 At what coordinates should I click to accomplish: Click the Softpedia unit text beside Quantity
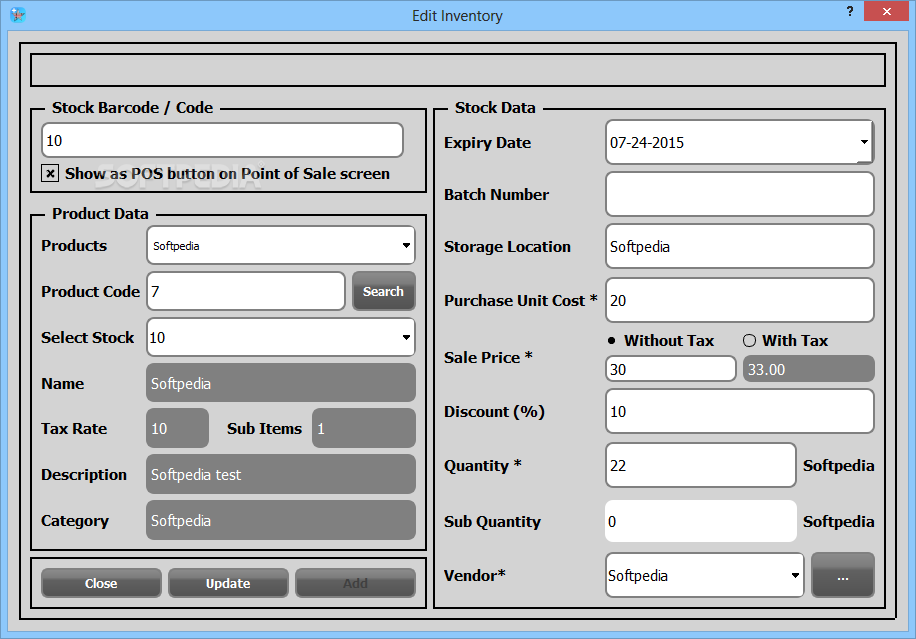click(x=838, y=466)
